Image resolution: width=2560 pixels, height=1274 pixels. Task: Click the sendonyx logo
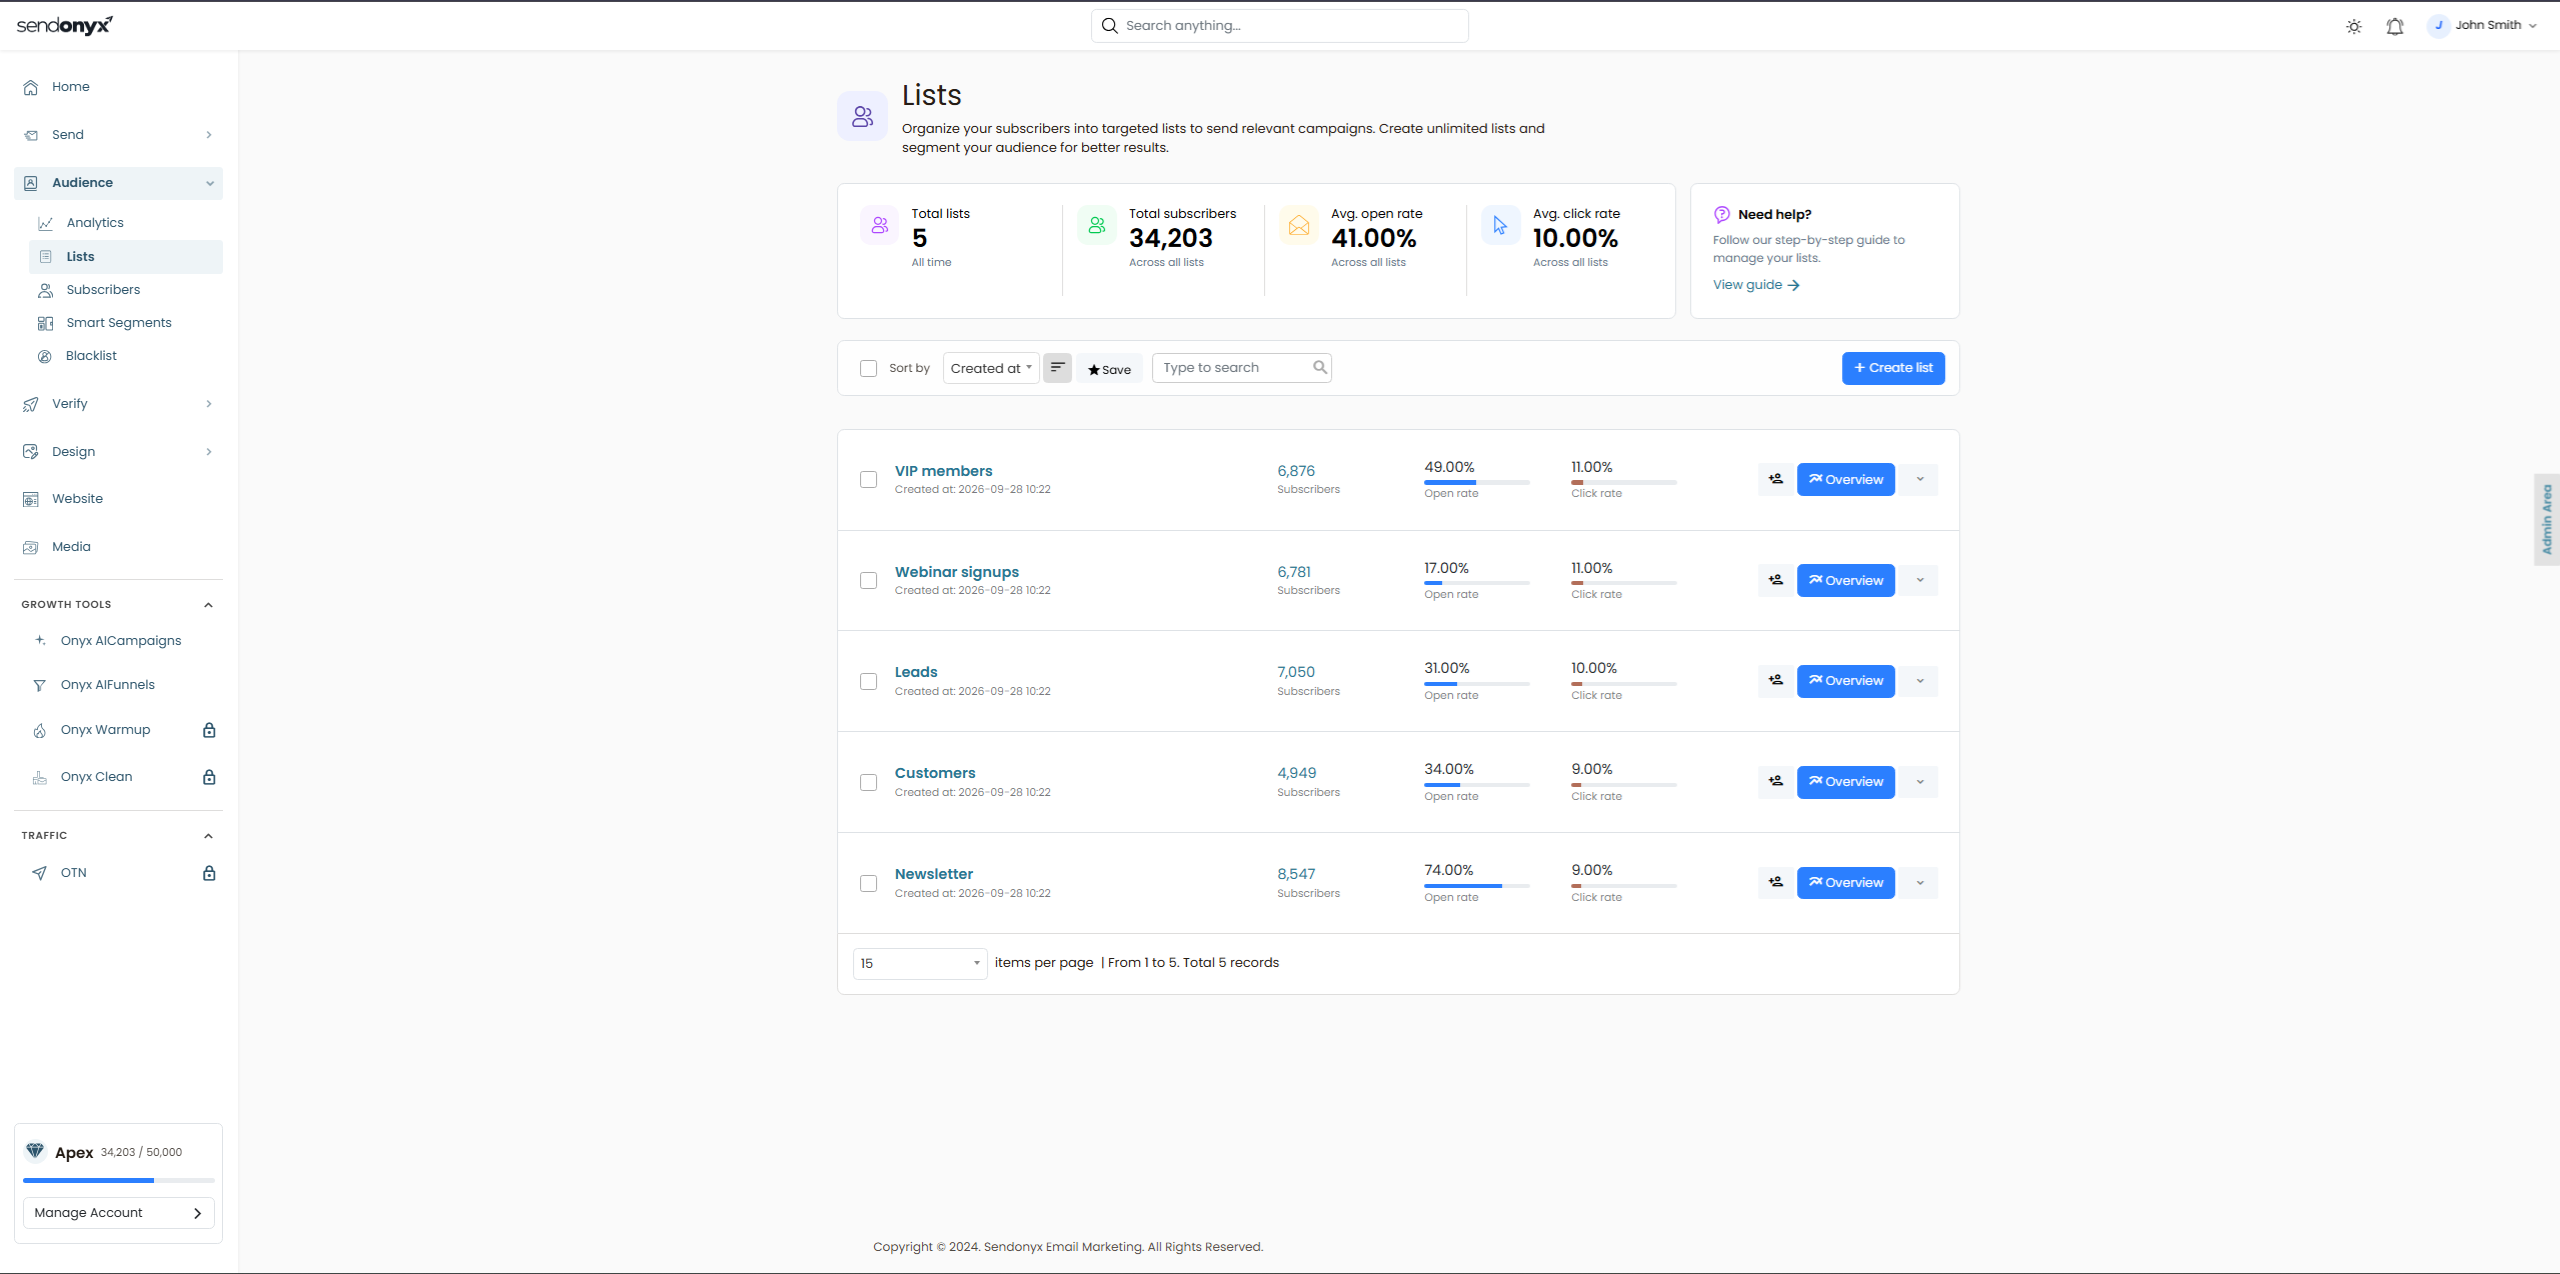click(65, 25)
